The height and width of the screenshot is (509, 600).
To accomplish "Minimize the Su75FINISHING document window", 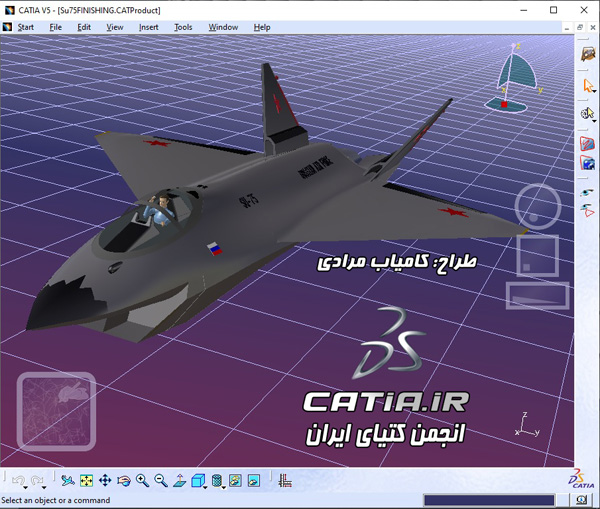I will tap(567, 28).
